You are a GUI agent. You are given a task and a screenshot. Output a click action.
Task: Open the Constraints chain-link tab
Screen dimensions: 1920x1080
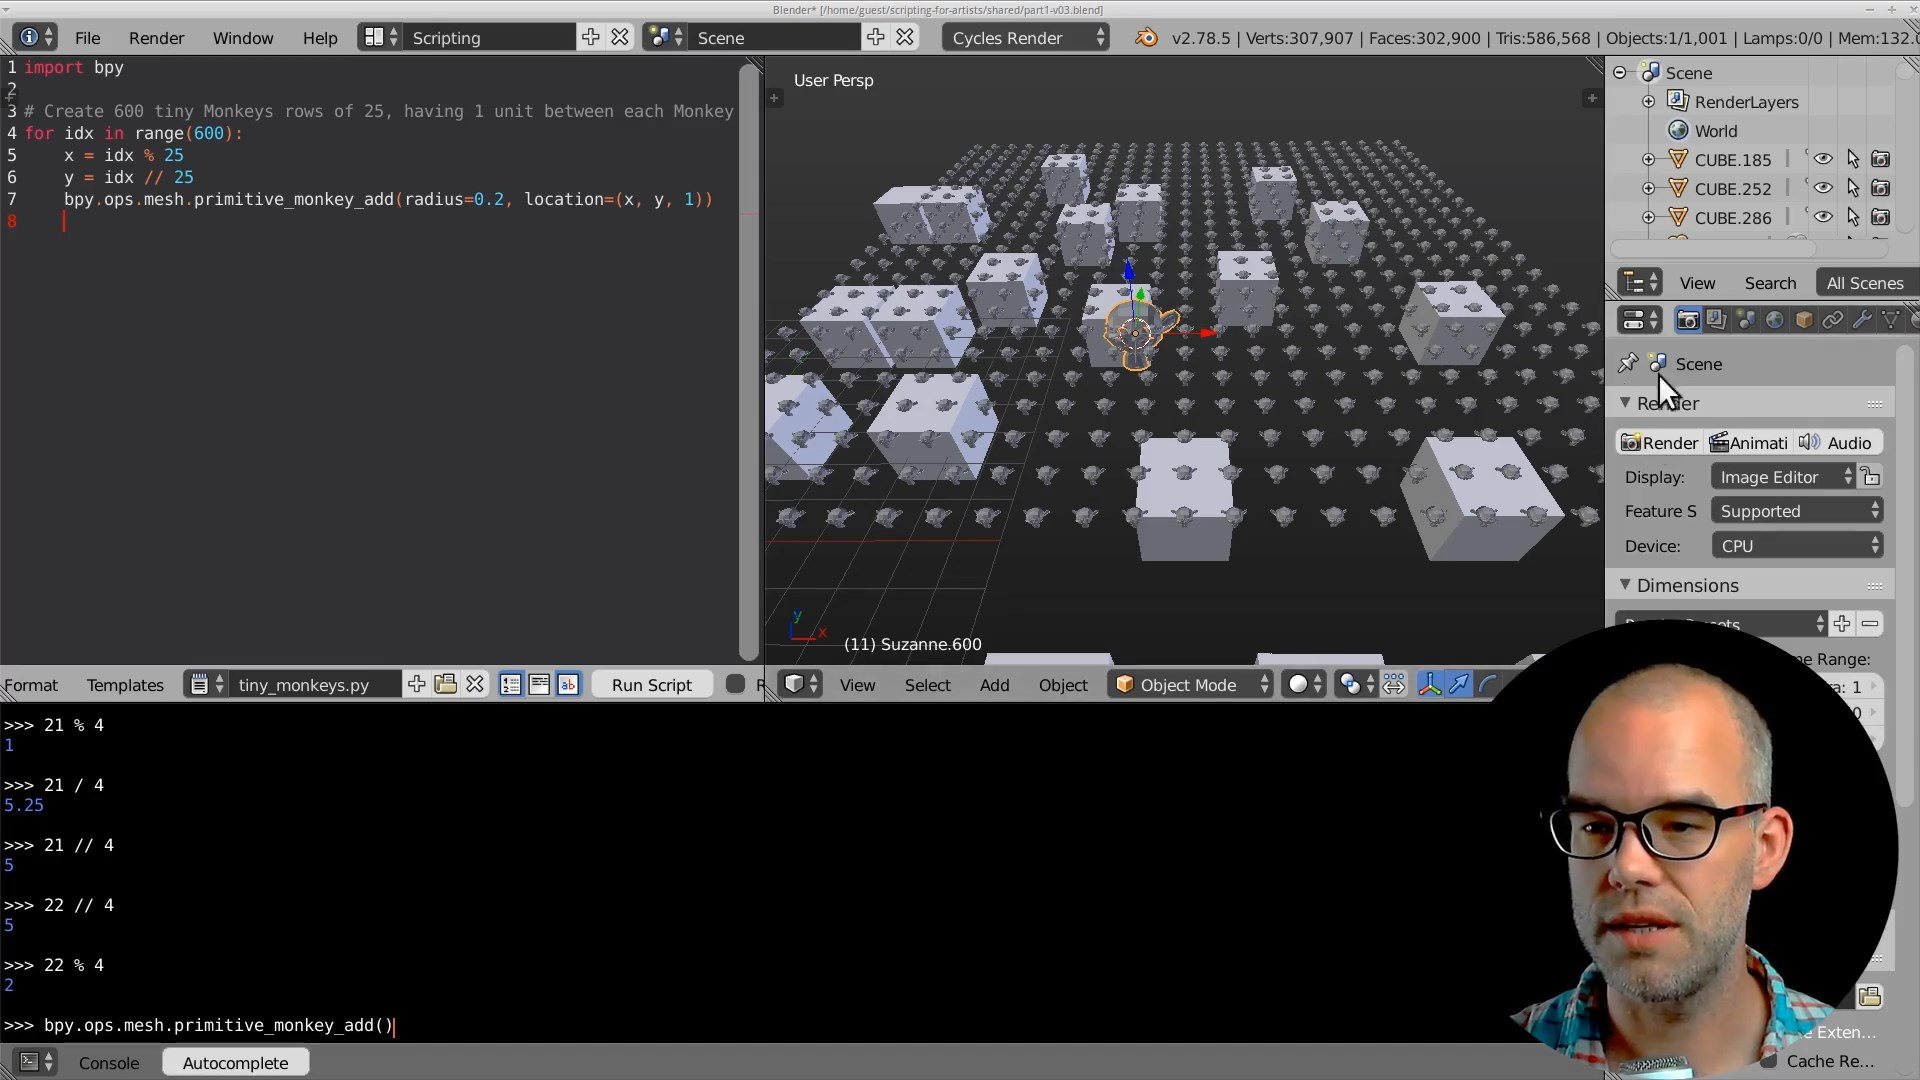coord(1833,320)
